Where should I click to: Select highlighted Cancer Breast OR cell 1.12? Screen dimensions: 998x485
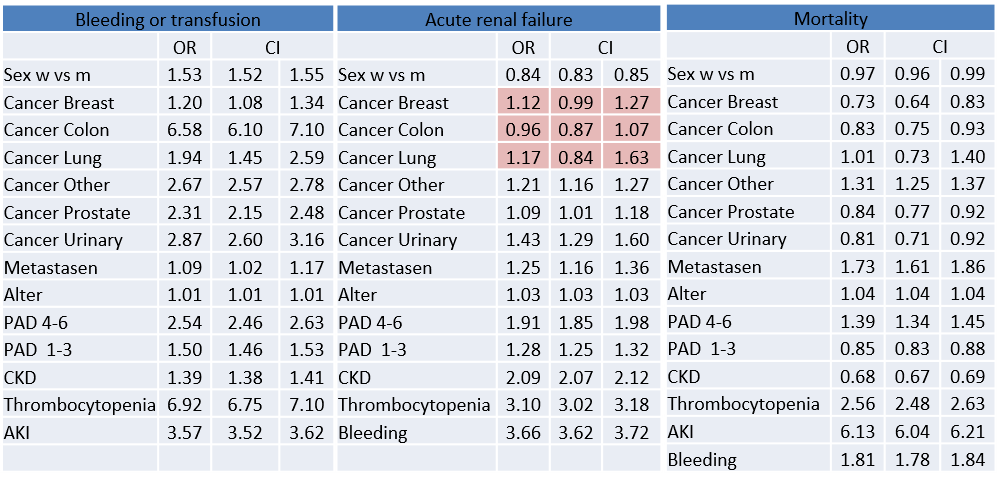pyautogui.click(x=522, y=103)
